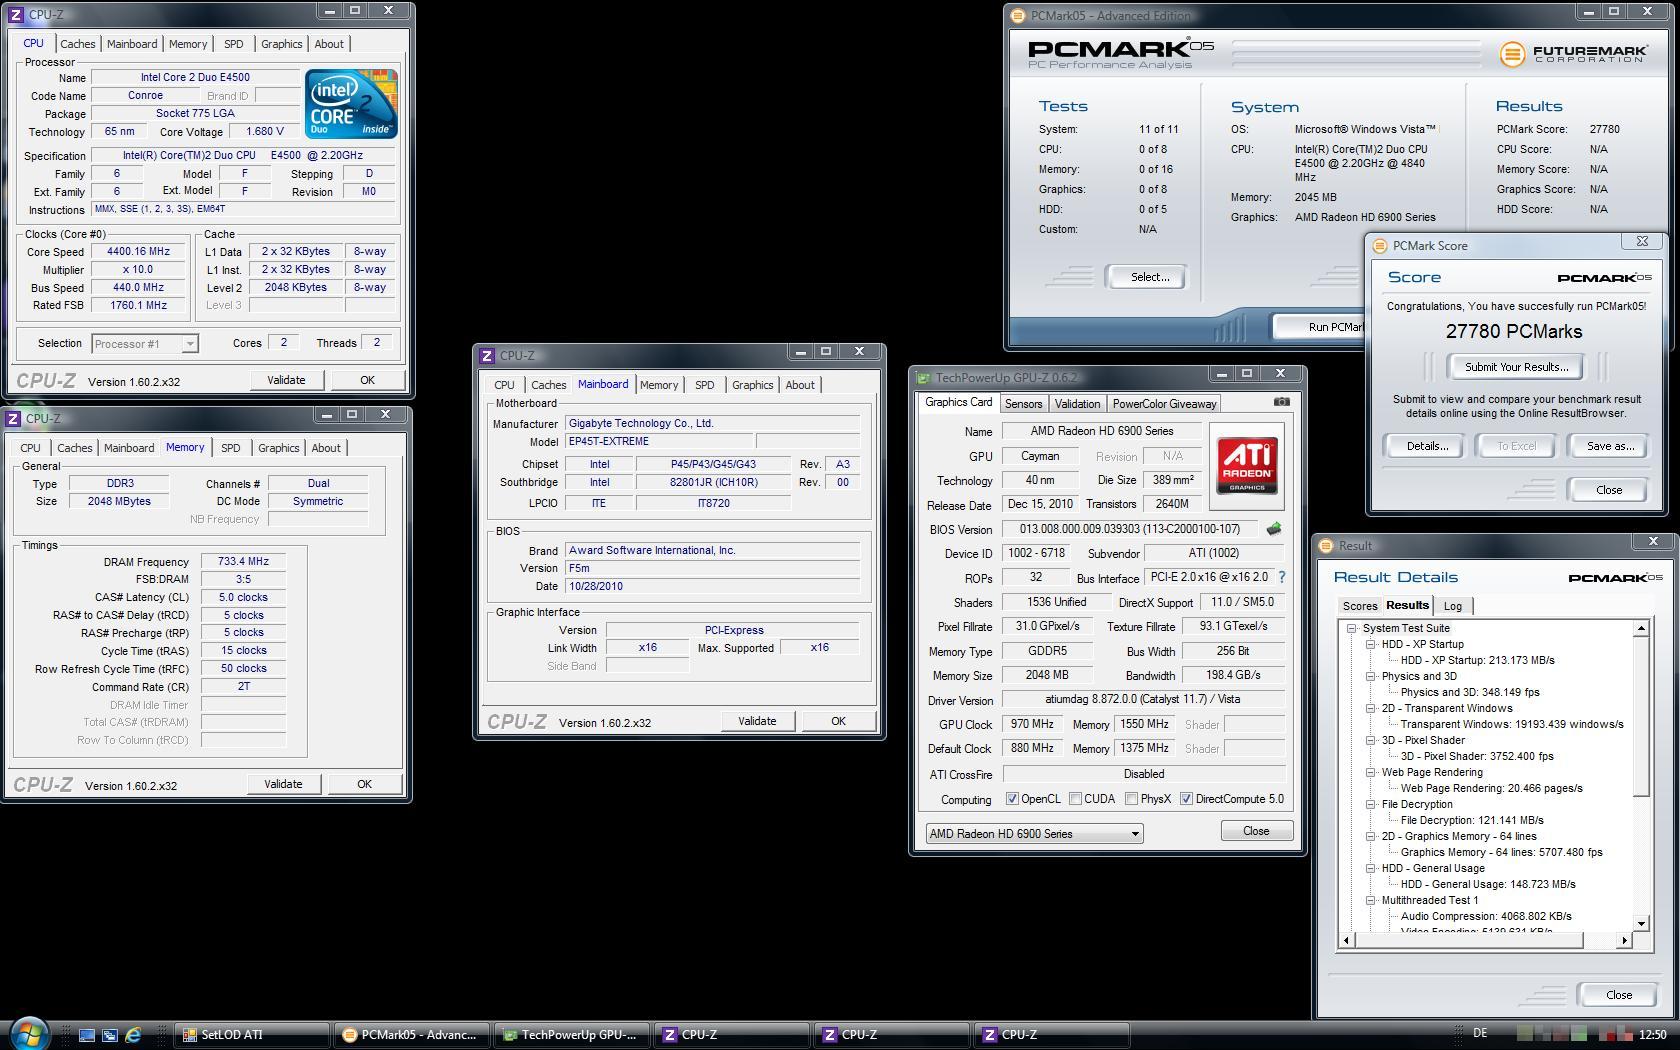Collapse the 3D - Pixel Shader node
This screenshot has width=1680, height=1050.
coord(1371,741)
